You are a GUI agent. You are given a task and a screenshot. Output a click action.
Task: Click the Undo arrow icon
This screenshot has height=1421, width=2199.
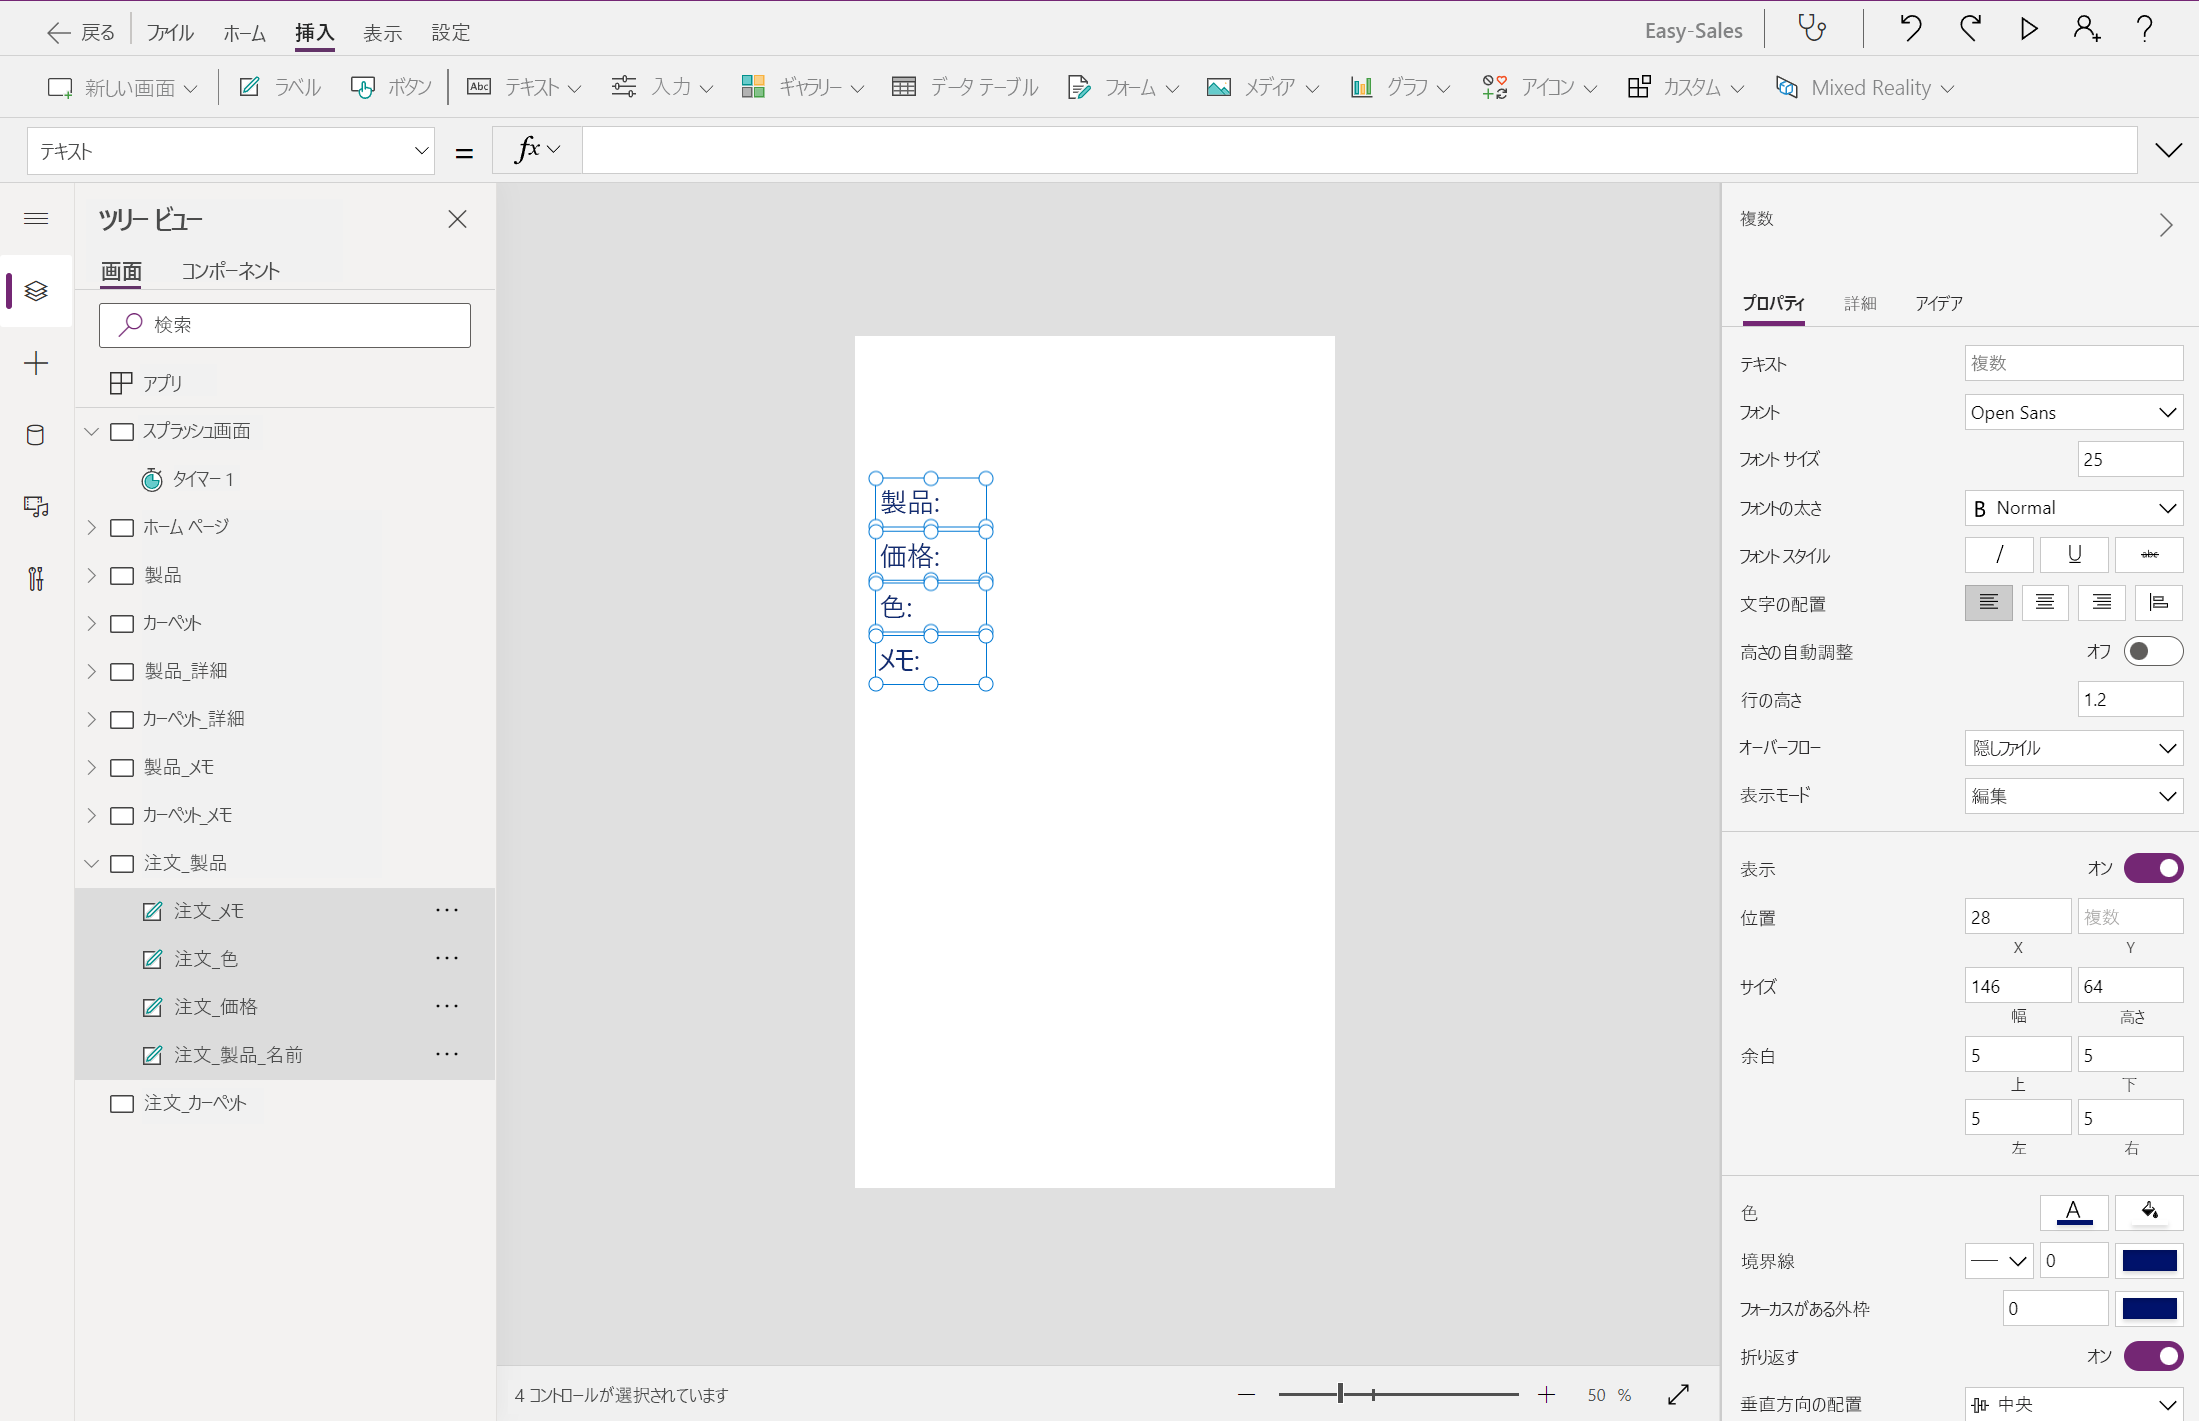[x=1910, y=28]
